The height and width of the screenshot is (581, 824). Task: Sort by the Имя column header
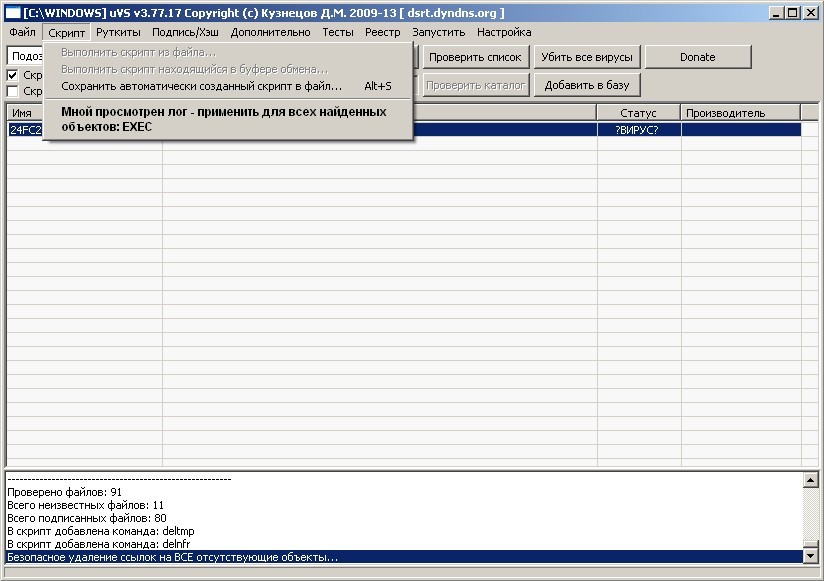click(25, 113)
